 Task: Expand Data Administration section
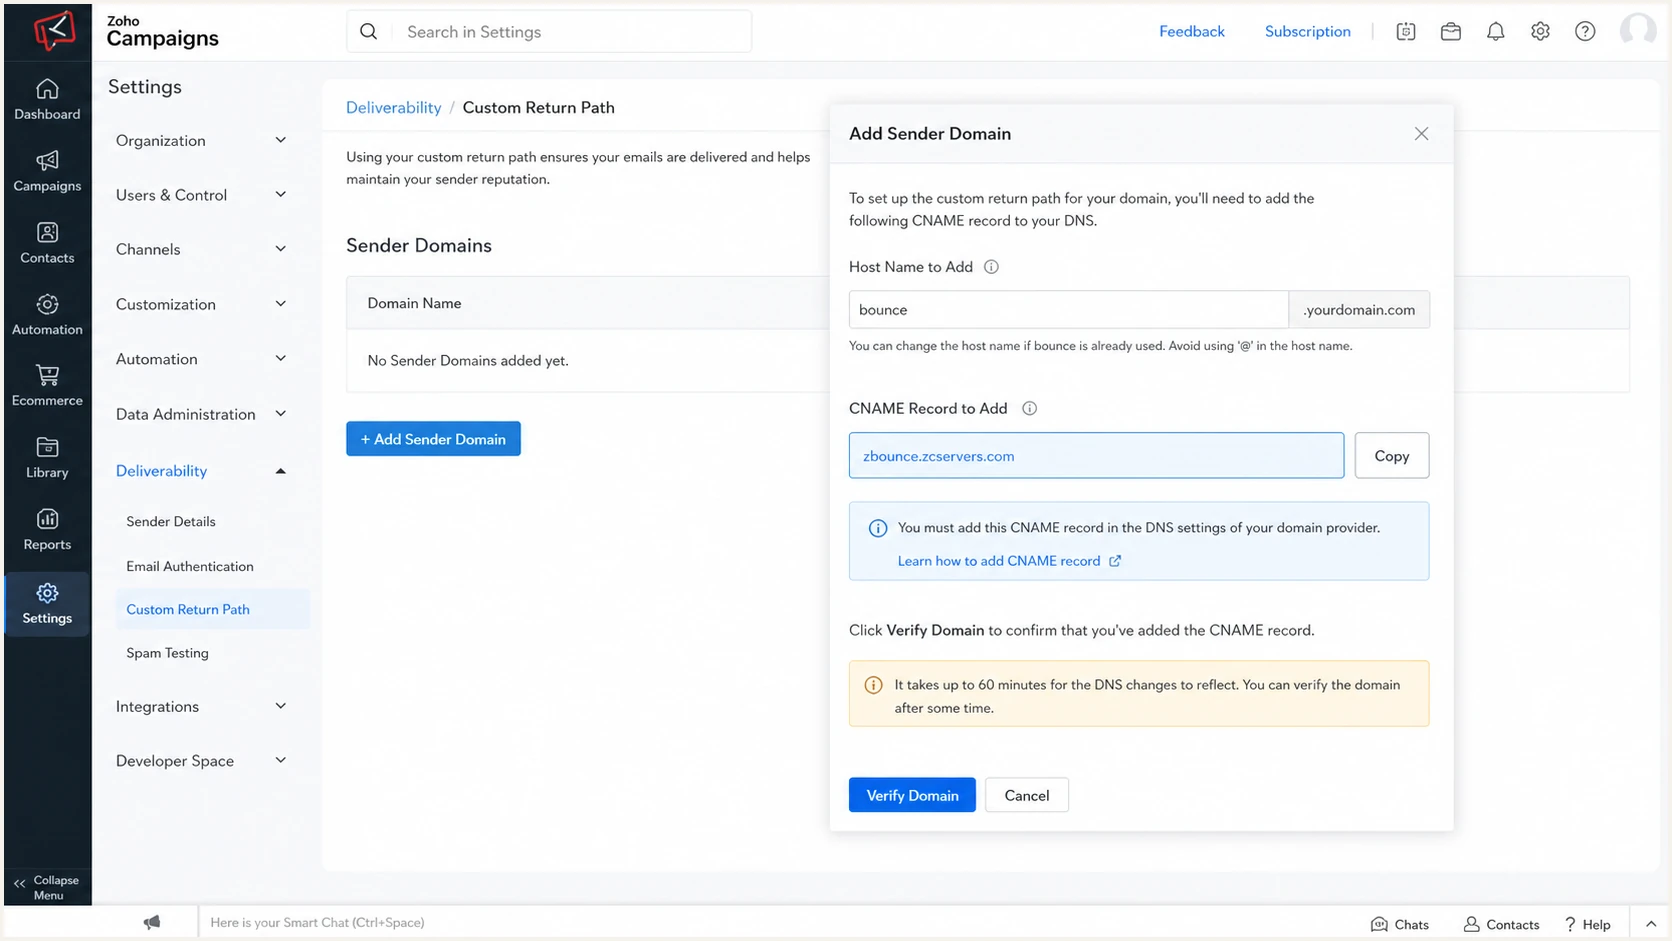click(x=201, y=414)
